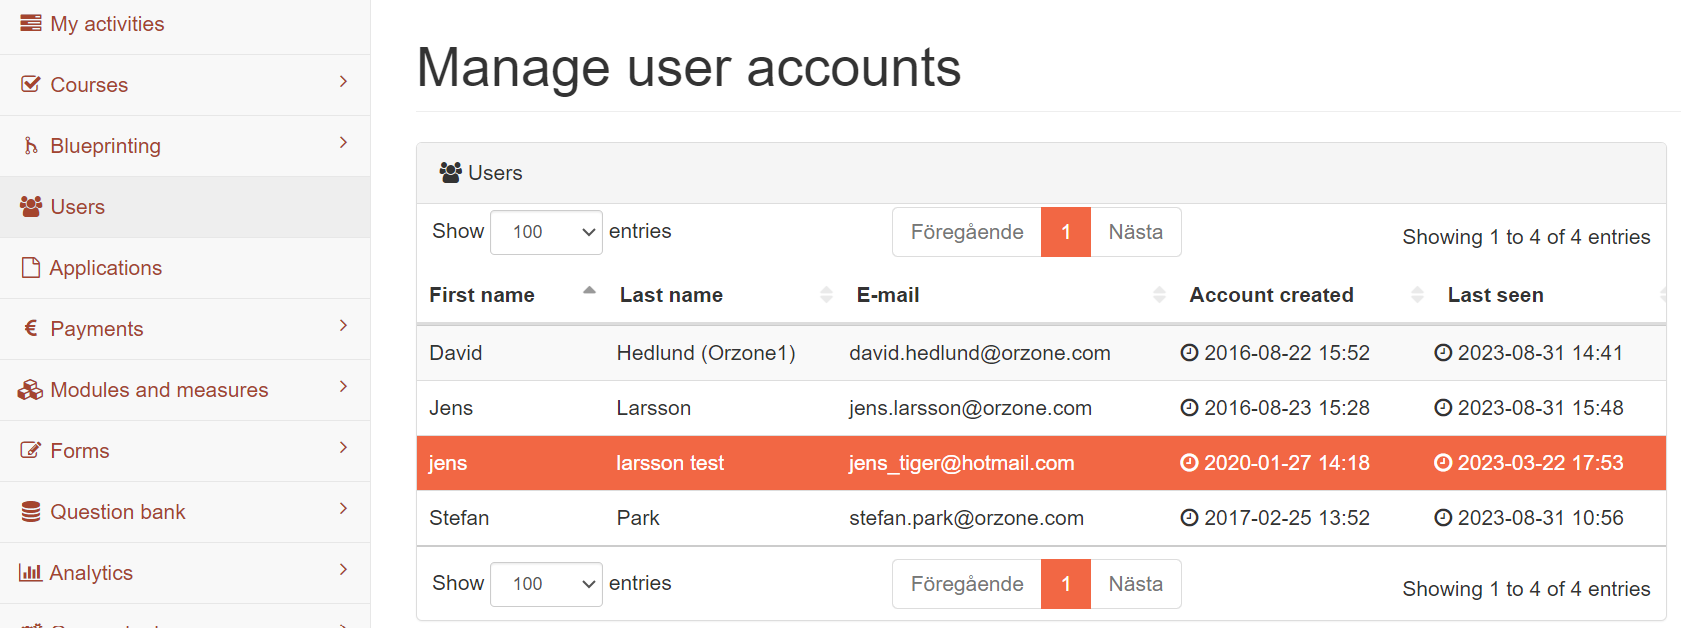
Task: Click last name Park
Action: click(638, 518)
